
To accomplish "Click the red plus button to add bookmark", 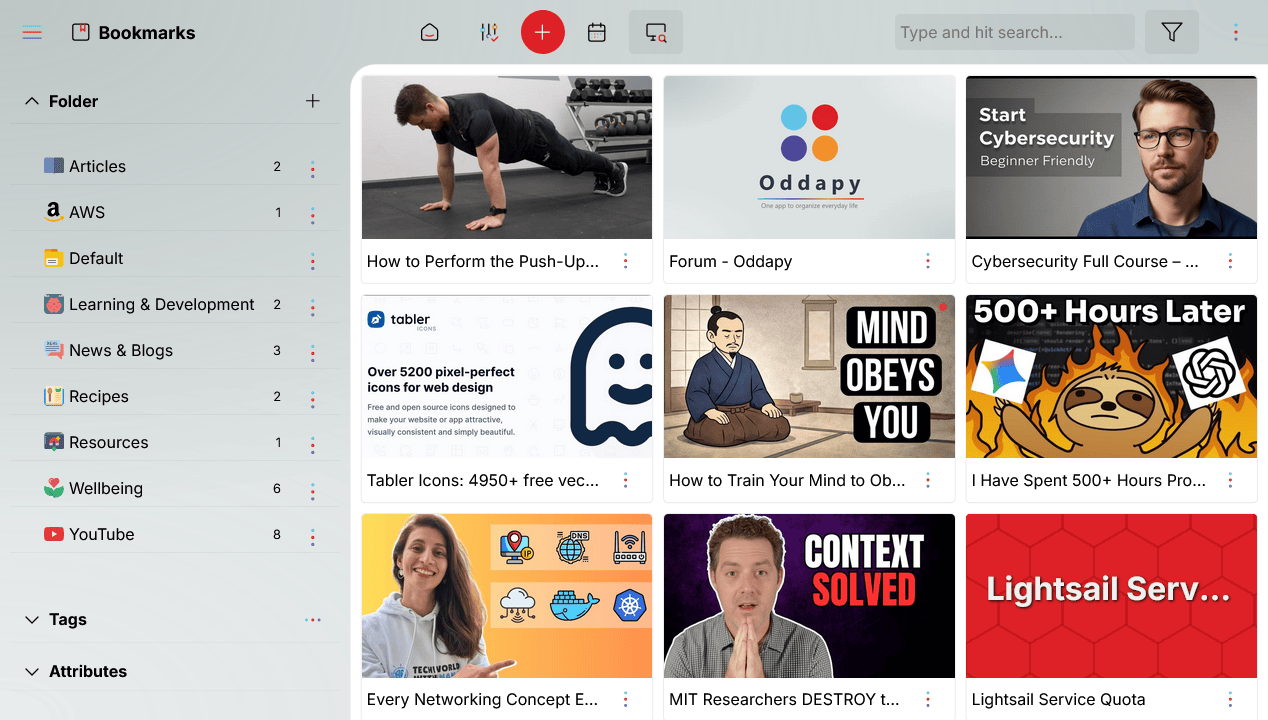I will pyautogui.click(x=542, y=31).
